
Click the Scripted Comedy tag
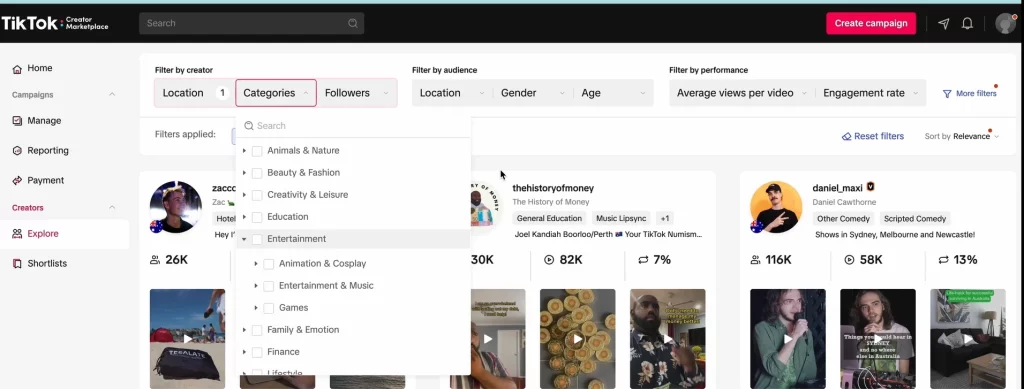pyautogui.click(x=915, y=219)
